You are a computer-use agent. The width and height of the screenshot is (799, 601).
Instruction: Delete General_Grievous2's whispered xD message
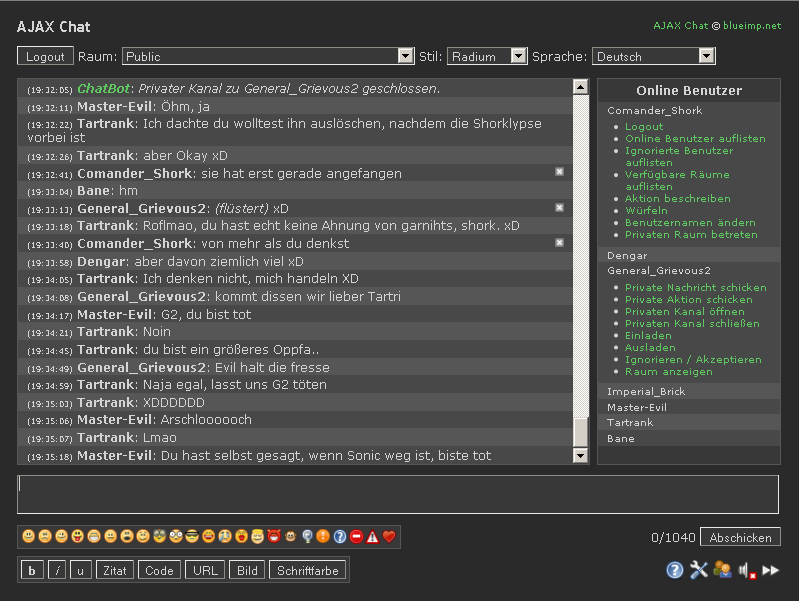560,207
